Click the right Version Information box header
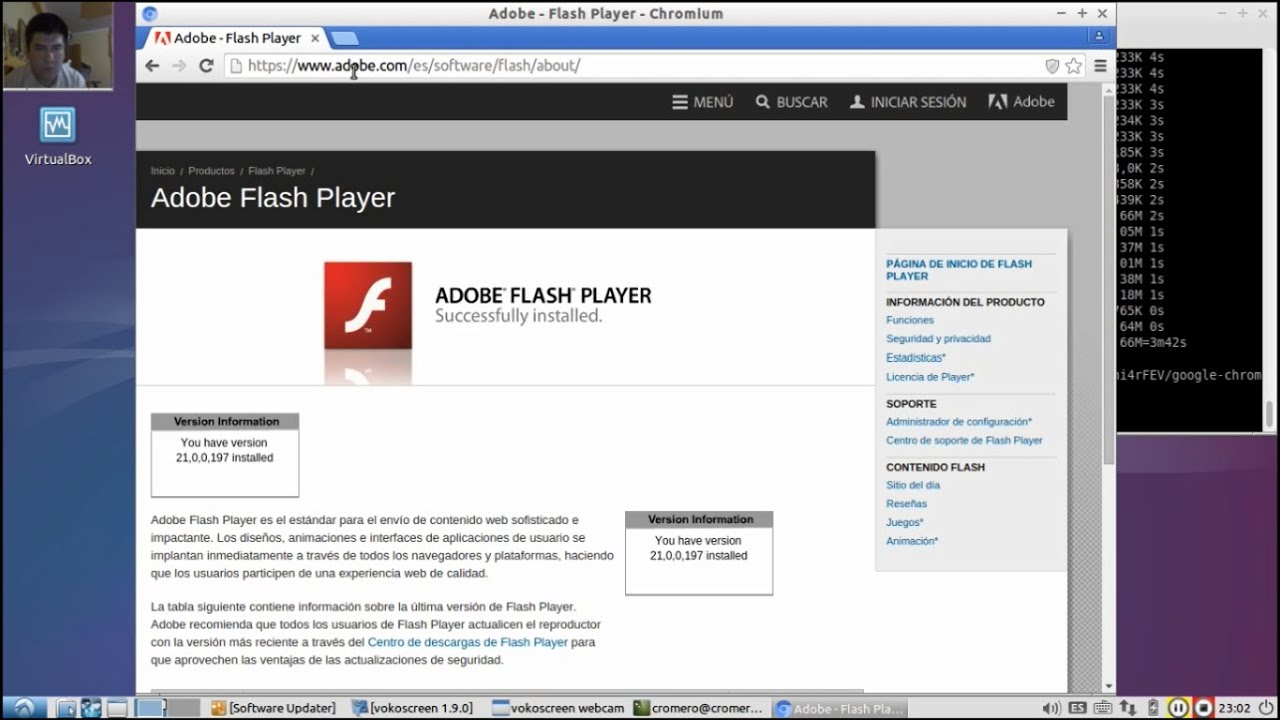This screenshot has width=1280, height=720. tap(699, 520)
